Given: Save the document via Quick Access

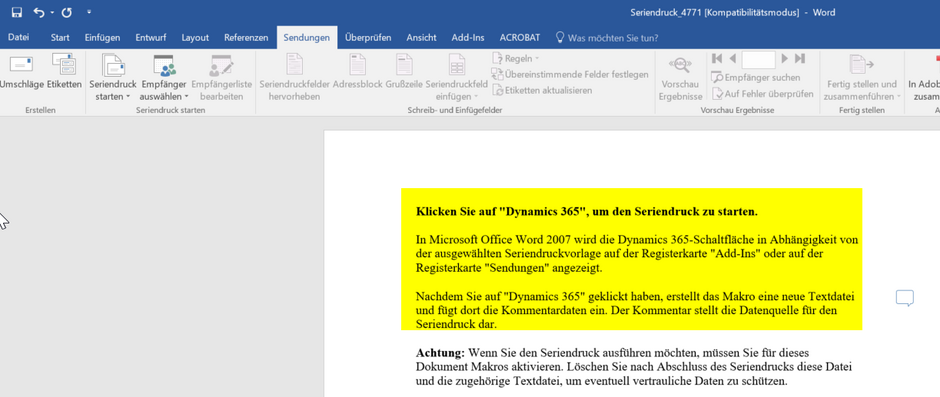Looking at the screenshot, I should coord(17,13).
